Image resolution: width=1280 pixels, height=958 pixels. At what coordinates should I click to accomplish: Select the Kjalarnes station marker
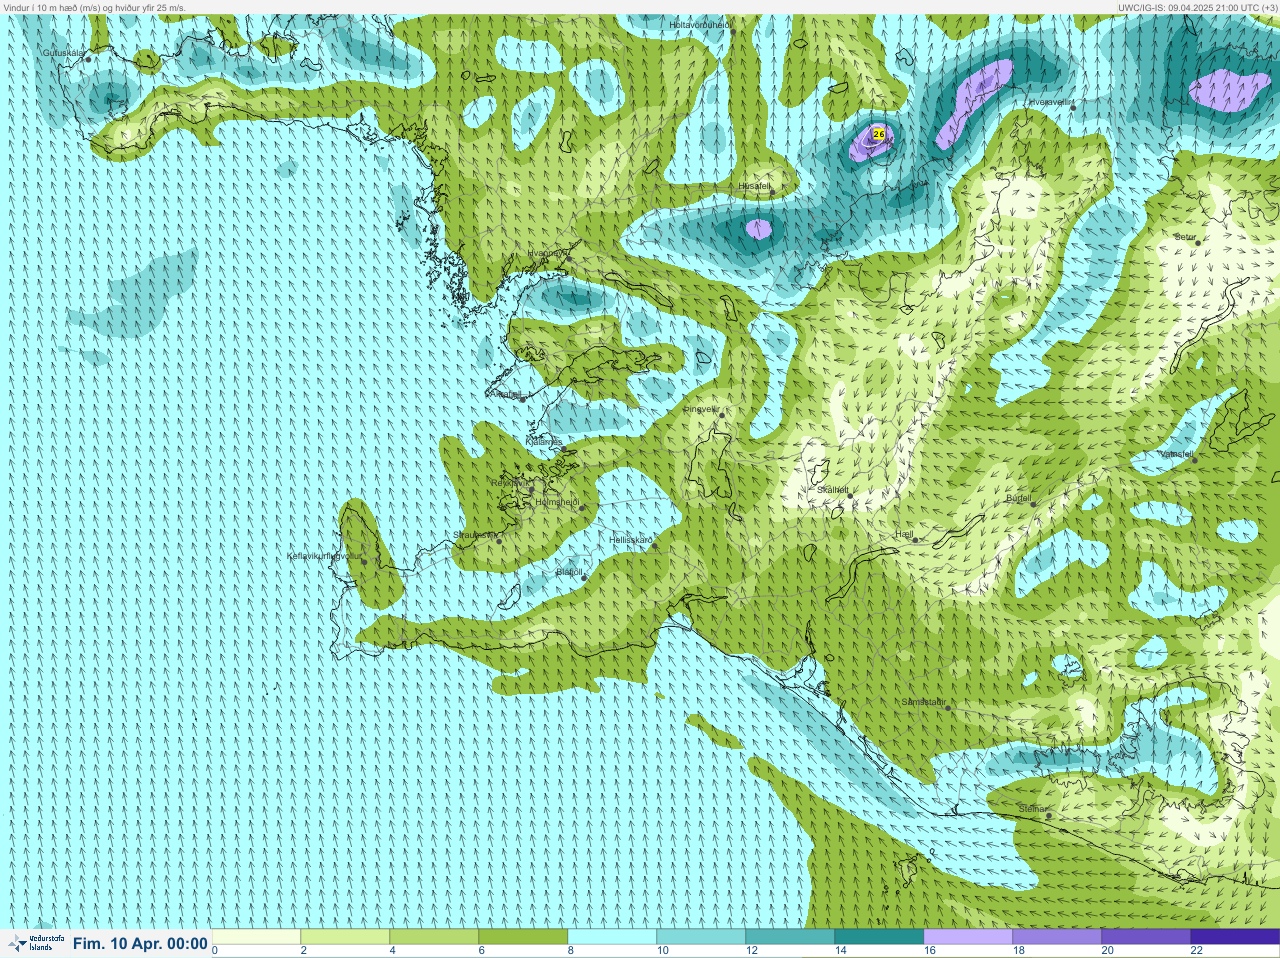(566, 448)
